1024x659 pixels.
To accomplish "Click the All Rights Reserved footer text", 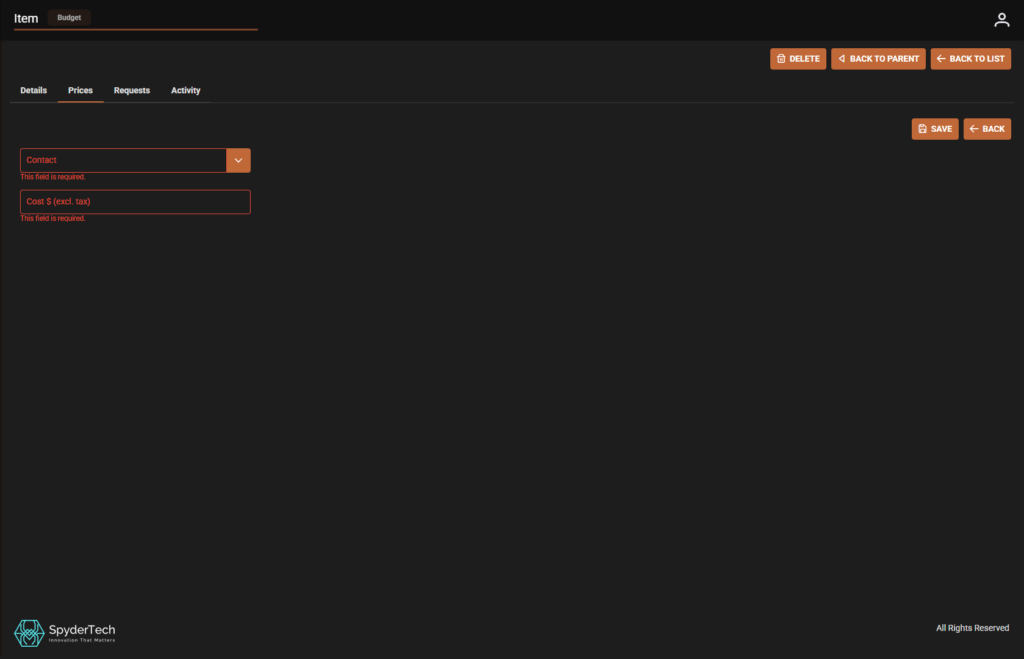I will click(x=972, y=628).
